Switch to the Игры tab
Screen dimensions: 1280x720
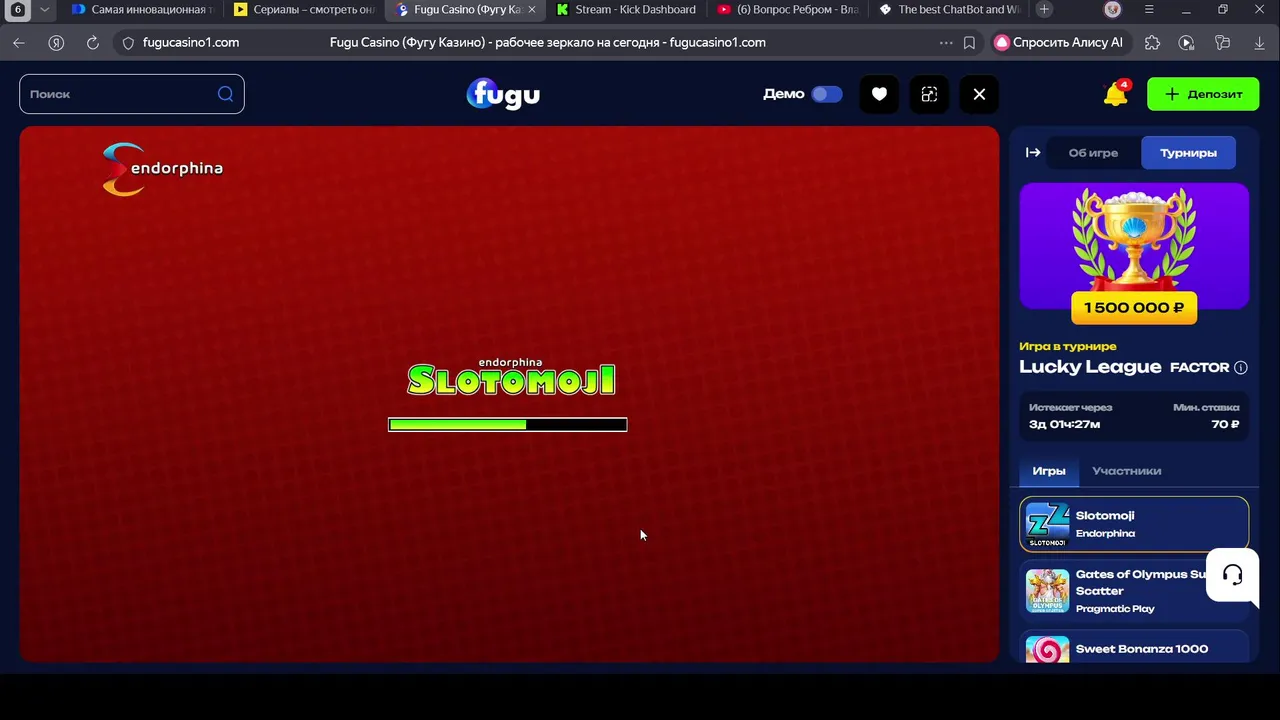[1049, 471]
